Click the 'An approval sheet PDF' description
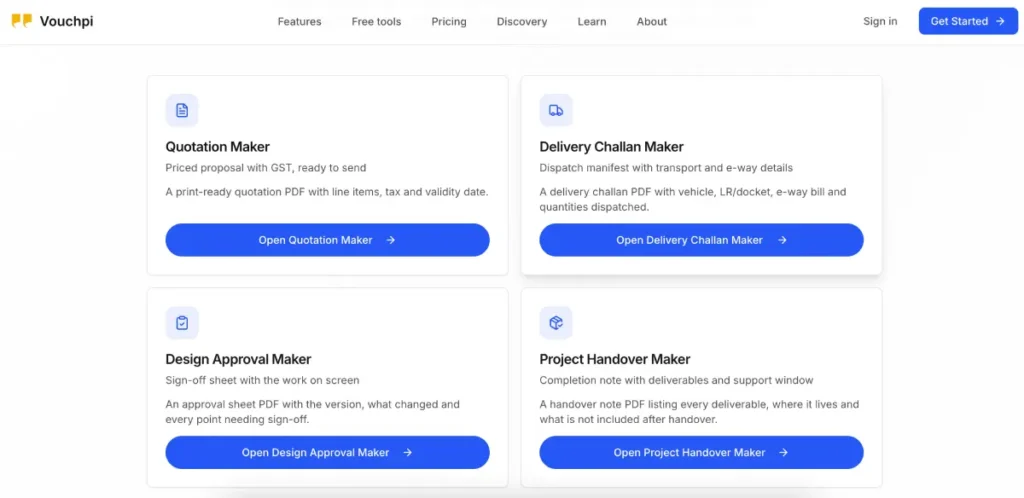 coord(313,412)
